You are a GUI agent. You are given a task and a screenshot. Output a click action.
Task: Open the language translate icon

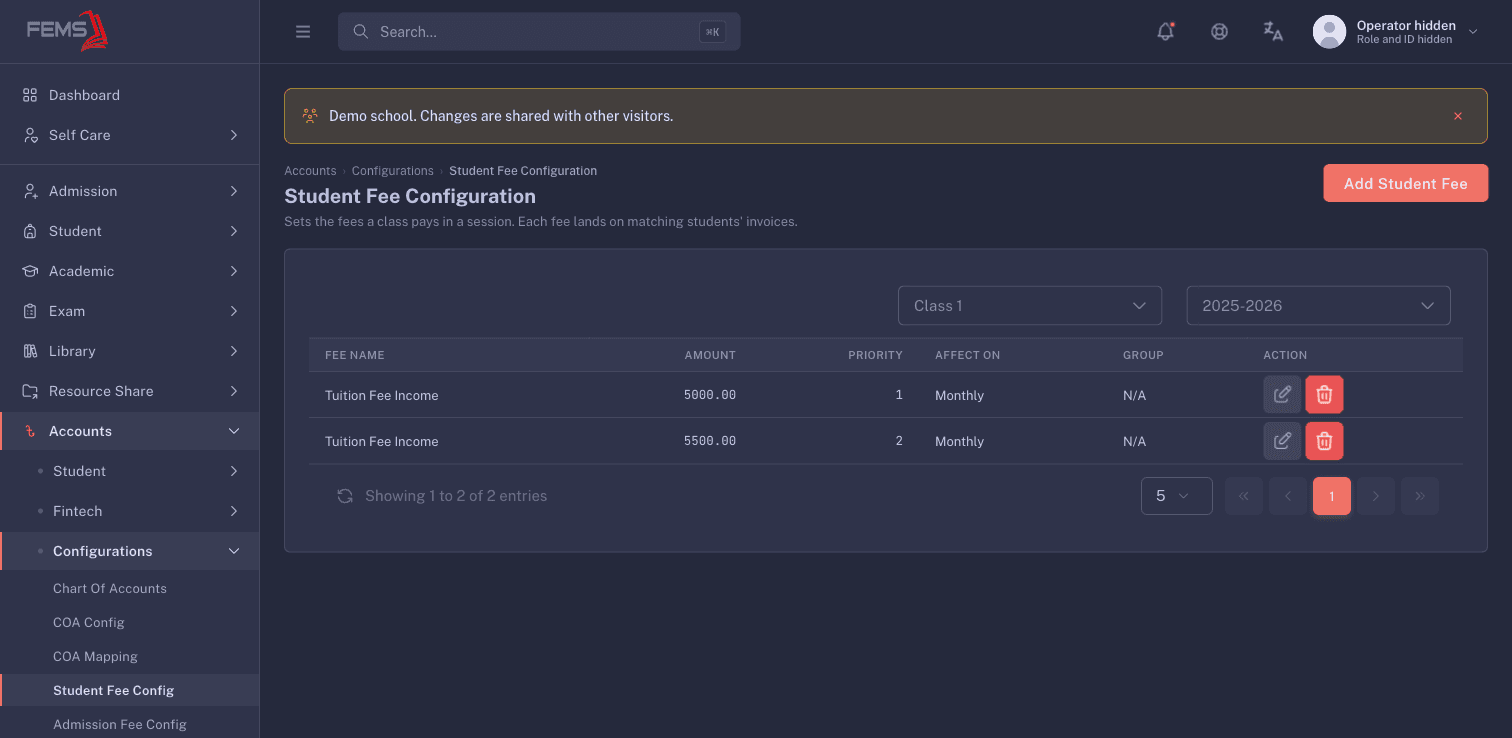pos(1273,32)
